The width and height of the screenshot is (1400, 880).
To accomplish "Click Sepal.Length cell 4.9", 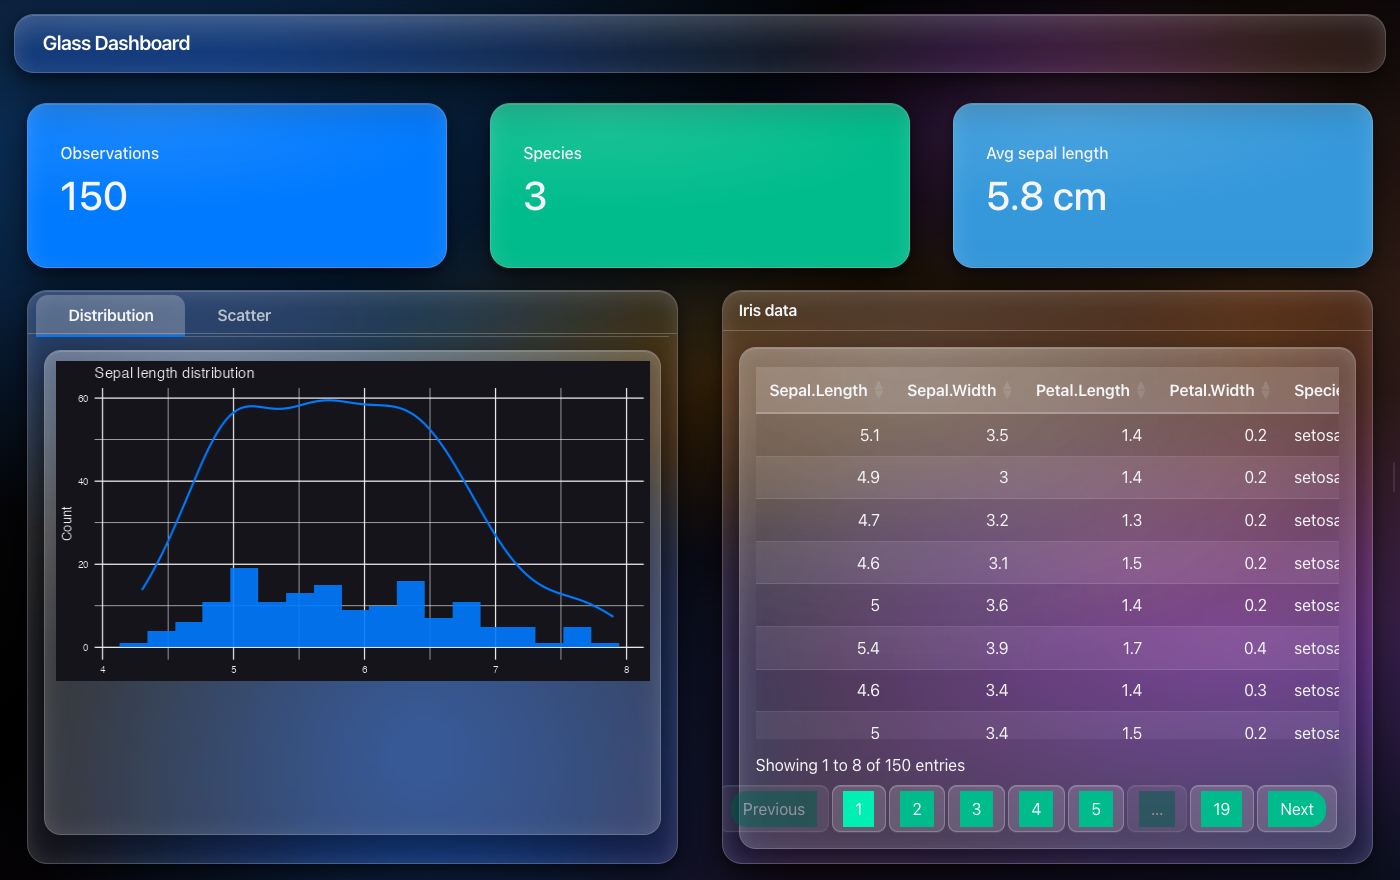I will (825, 477).
